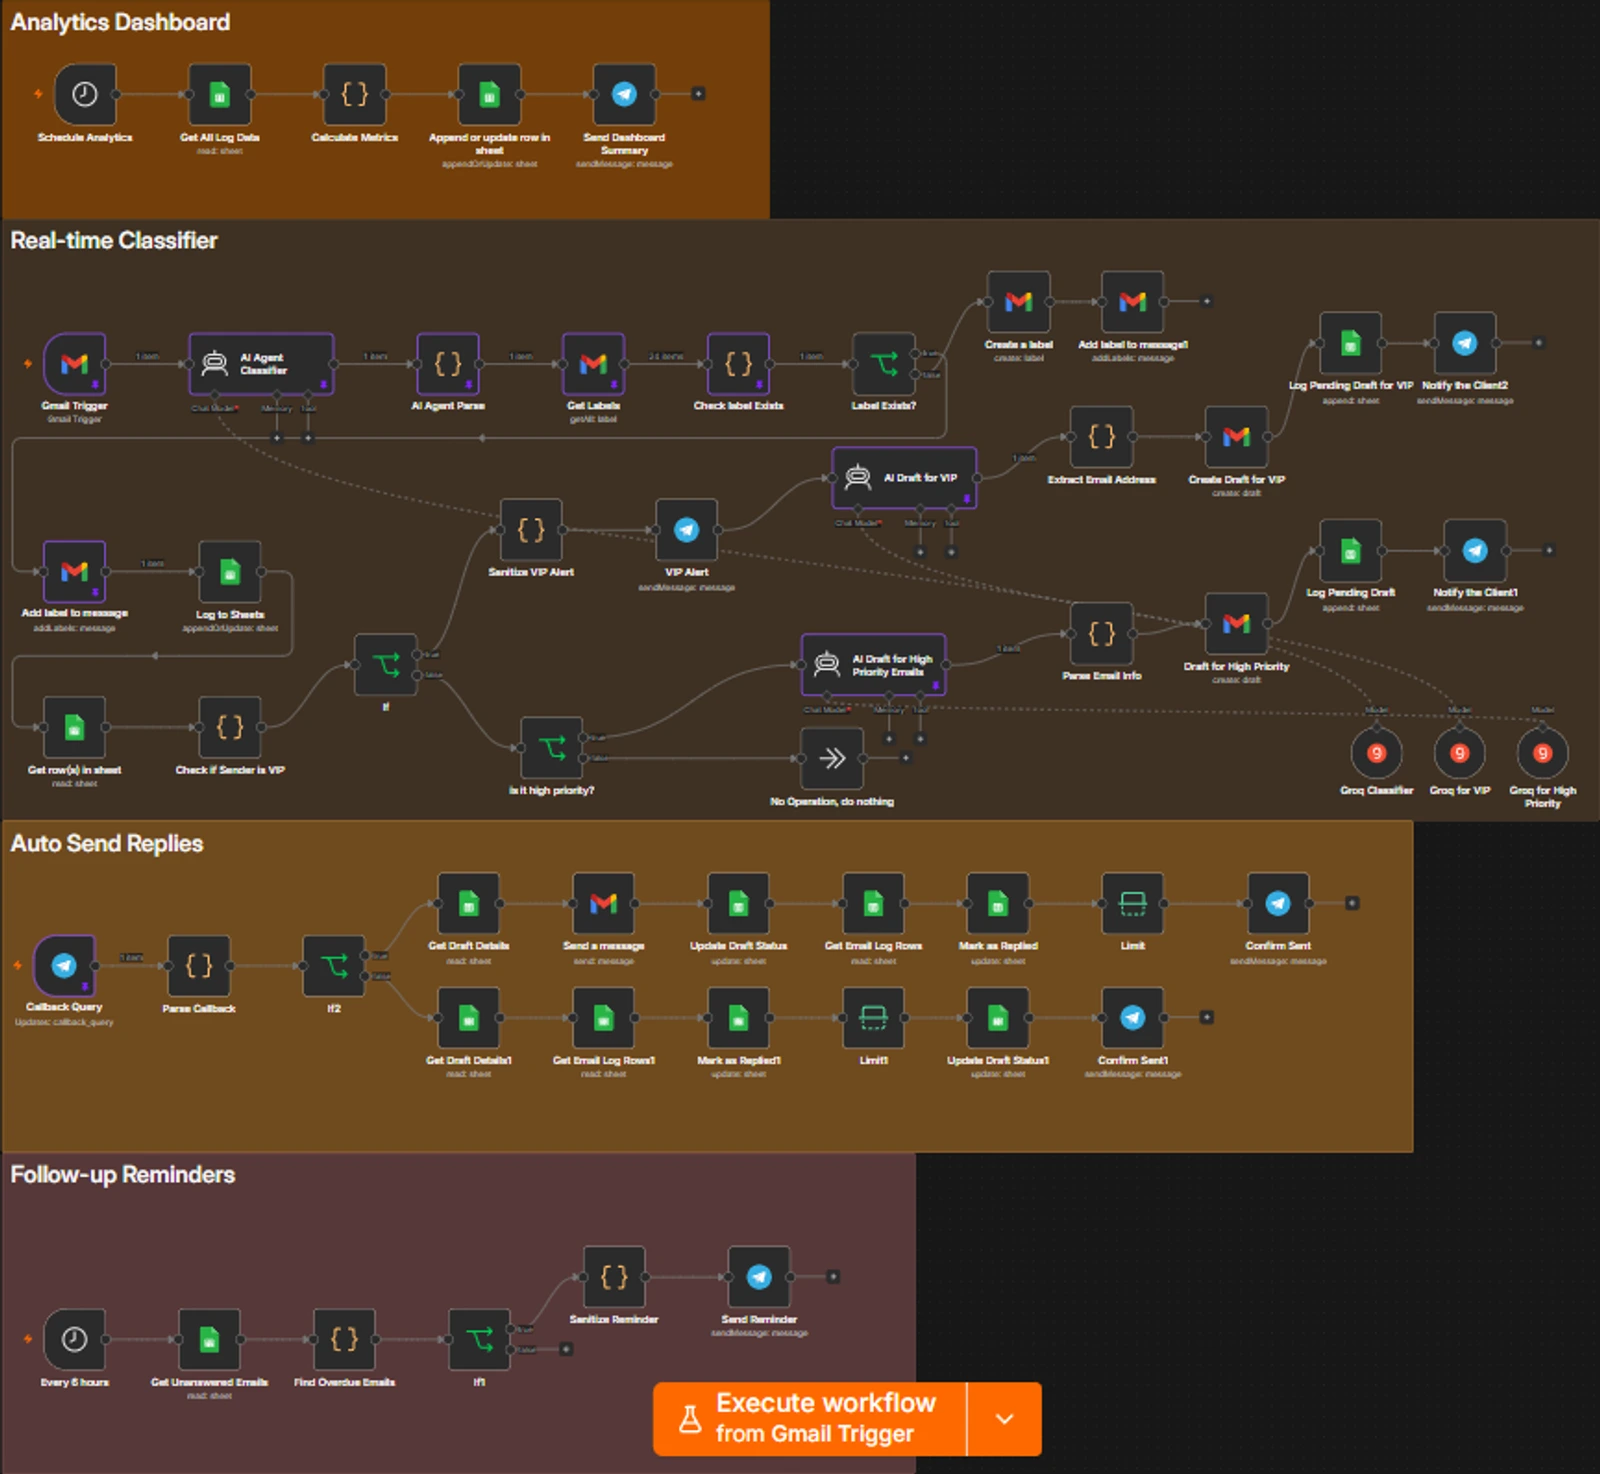
Task: Select the Callback Query Telegram trigger node
Action: 64,966
